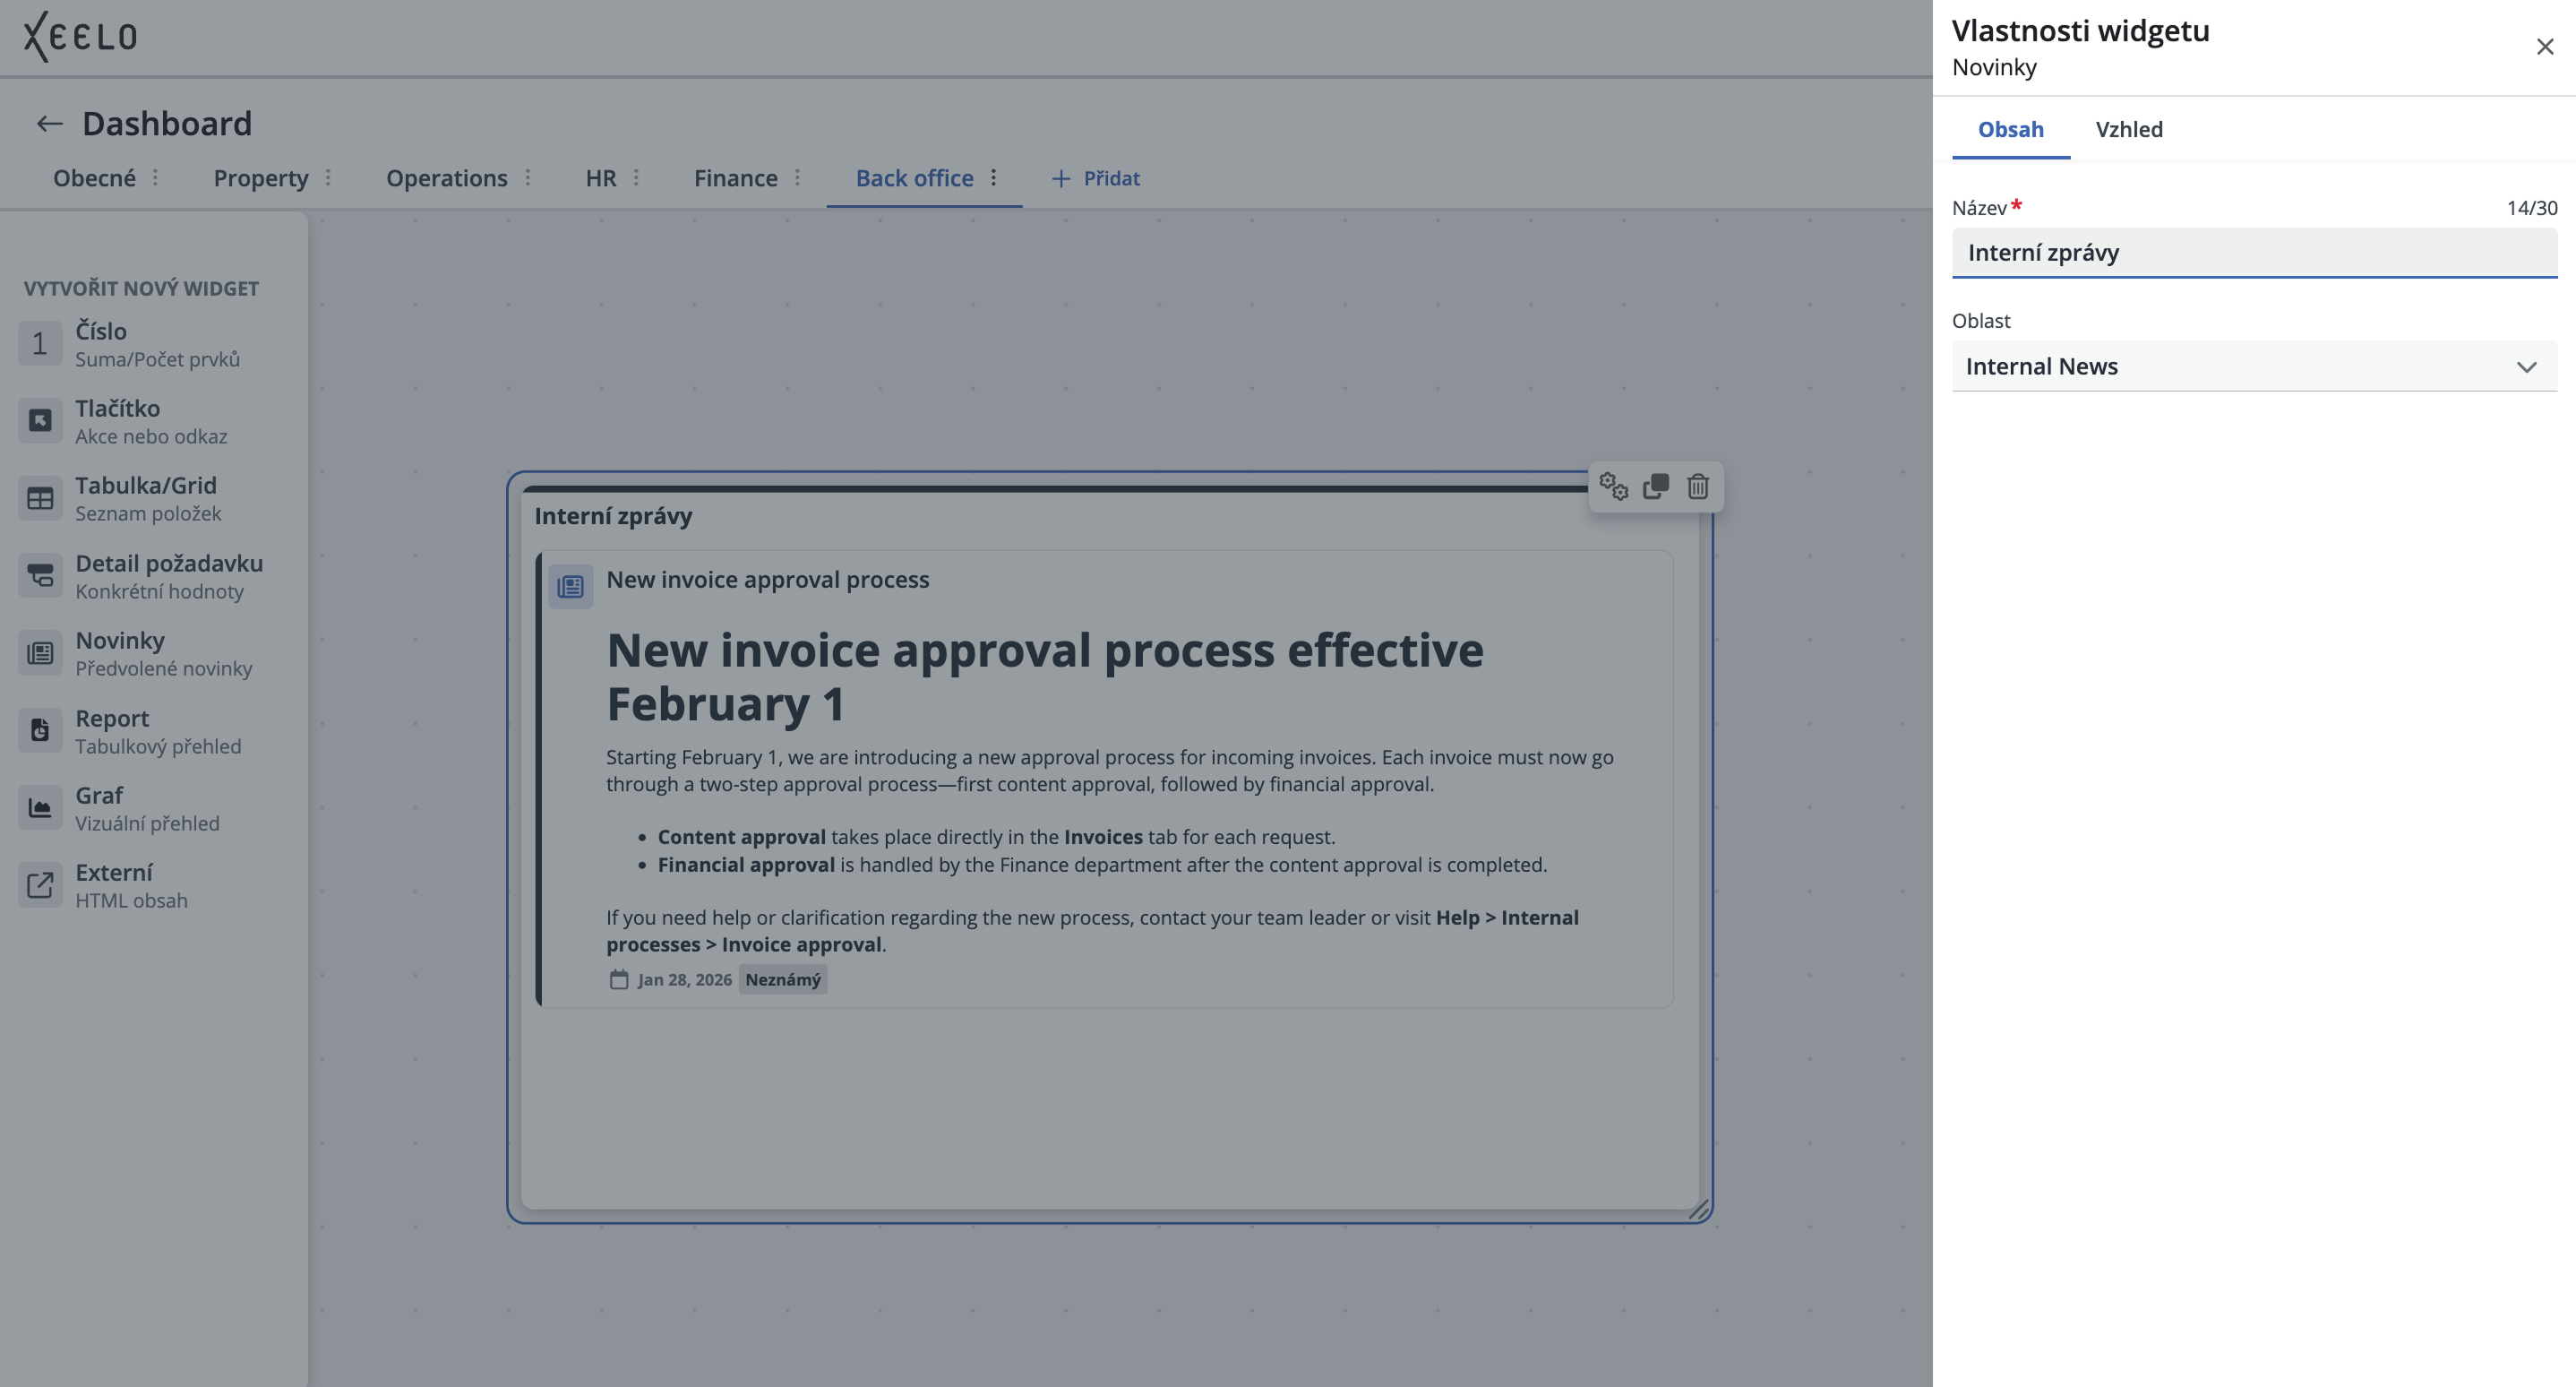This screenshot has width=2576, height=1387.
Task: Click the calendar icon by Jan 28, 2026
Action: [619, 980]
